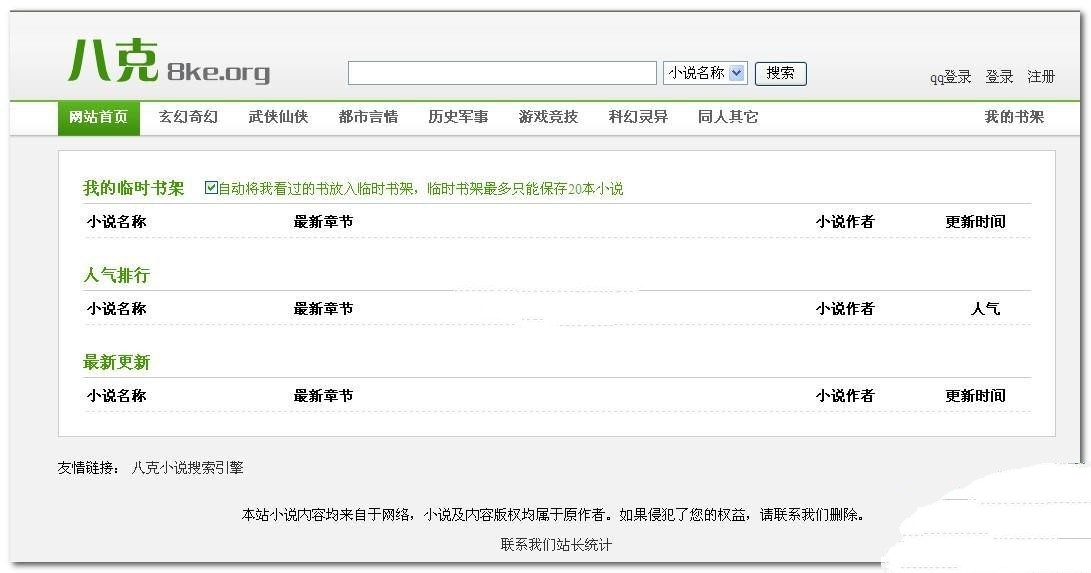Click the 同人其它 category tab

728,117
